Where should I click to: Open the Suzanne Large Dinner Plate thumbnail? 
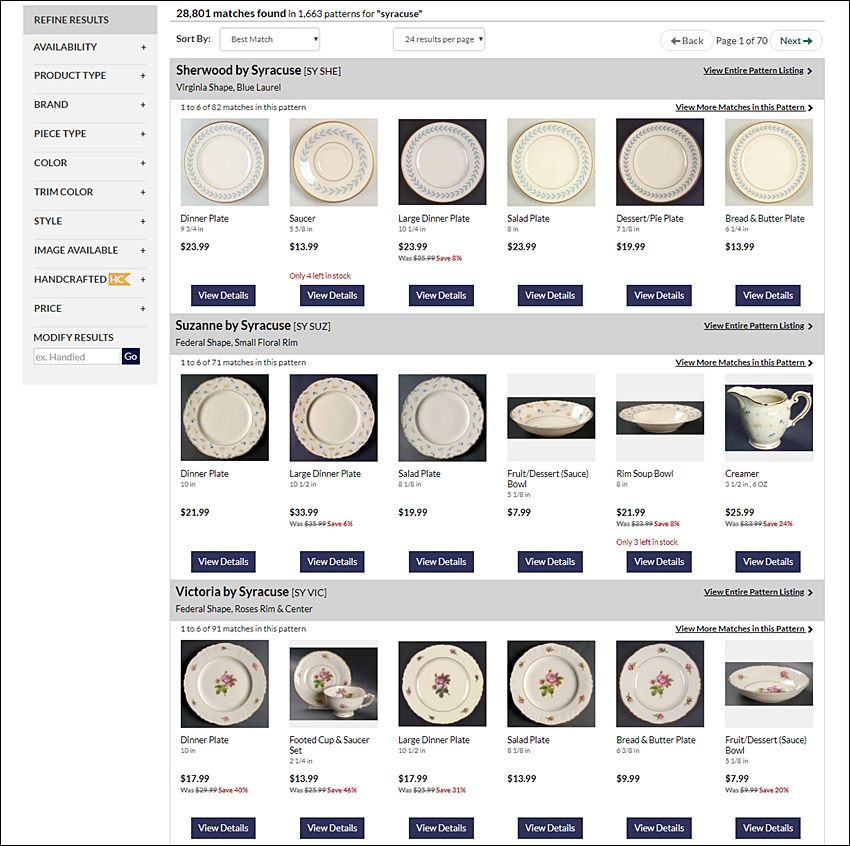click(333, 418)
